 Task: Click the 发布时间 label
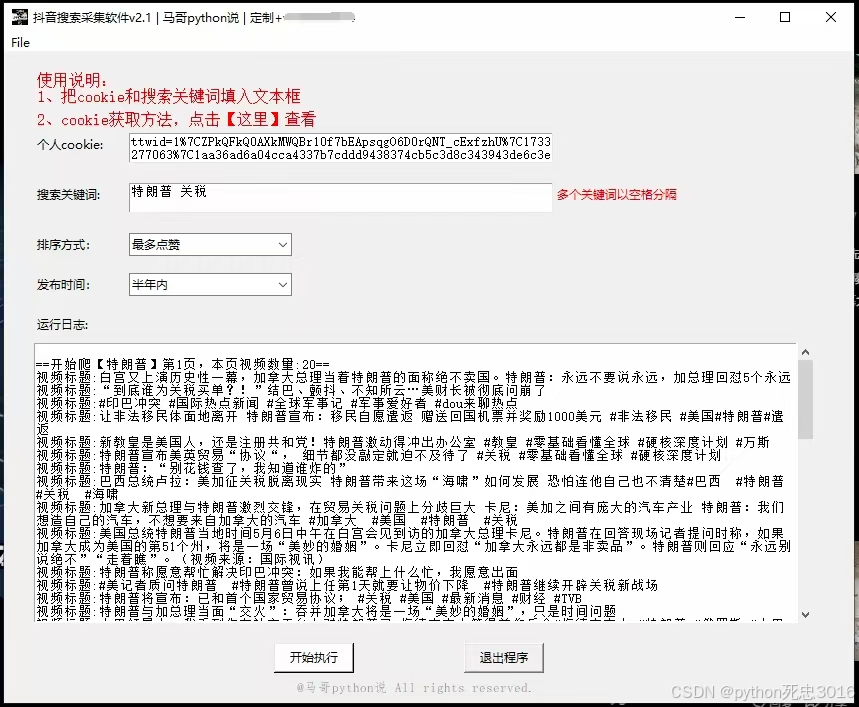click(x=64, y=285)
